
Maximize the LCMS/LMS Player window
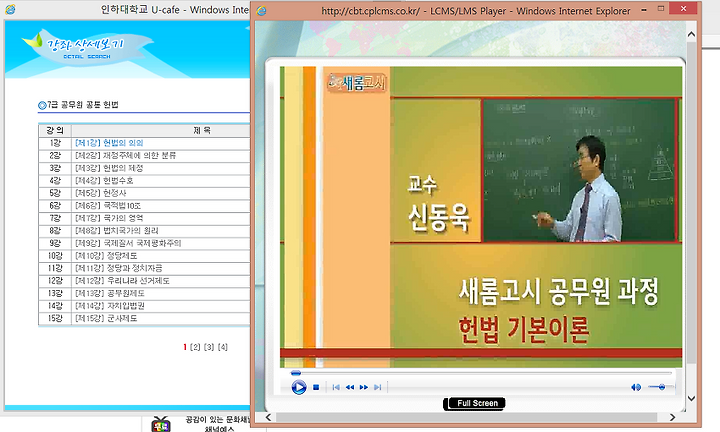coord(661,9)
